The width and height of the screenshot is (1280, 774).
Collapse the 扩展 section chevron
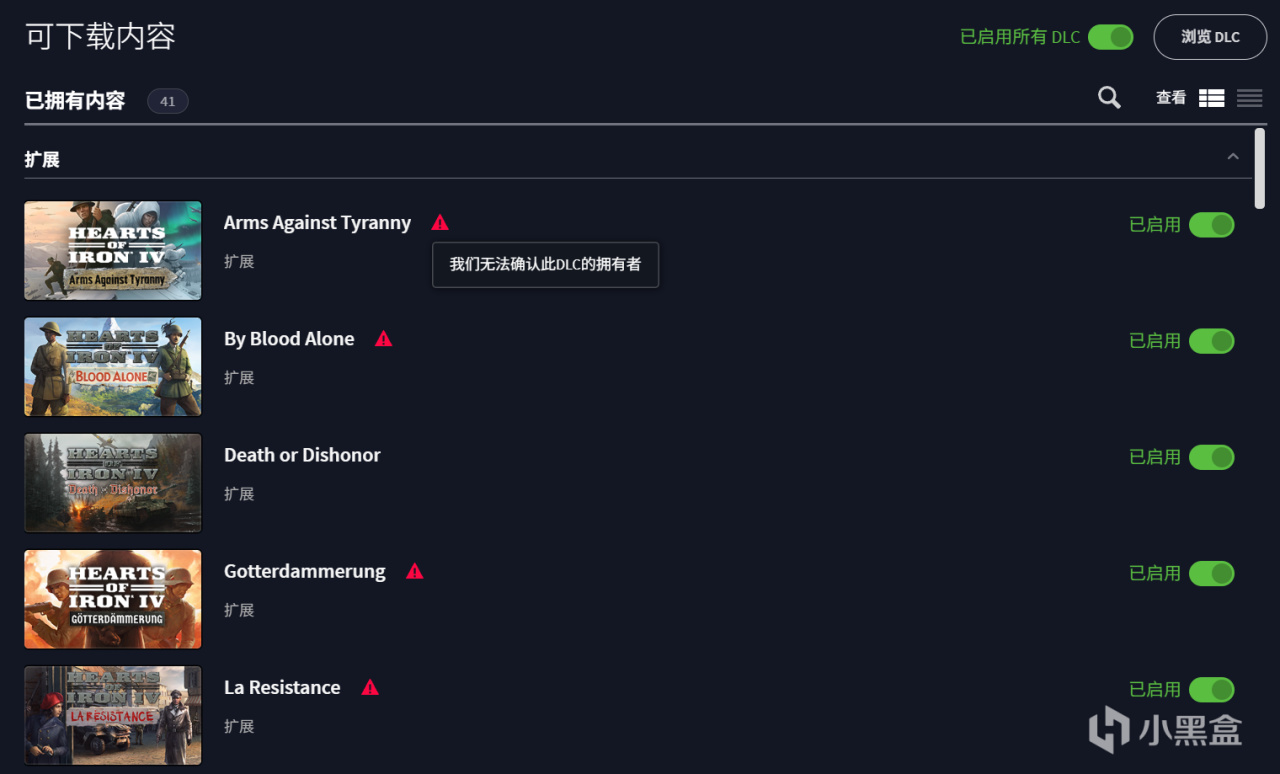pyautogui.click(x=1233, y=157)
